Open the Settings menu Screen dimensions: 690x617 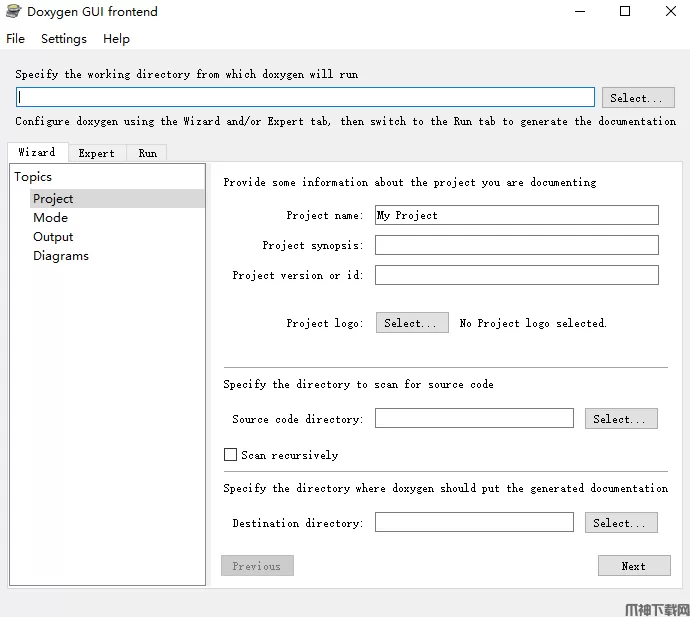pos(64,39)
